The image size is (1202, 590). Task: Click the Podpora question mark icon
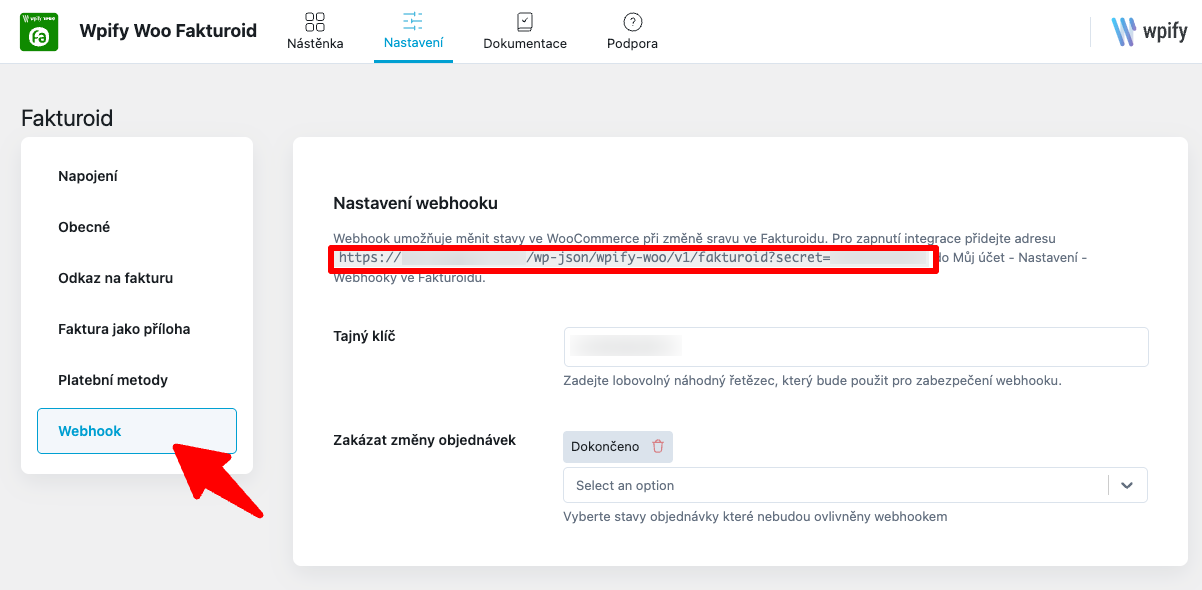pos(631,19)
